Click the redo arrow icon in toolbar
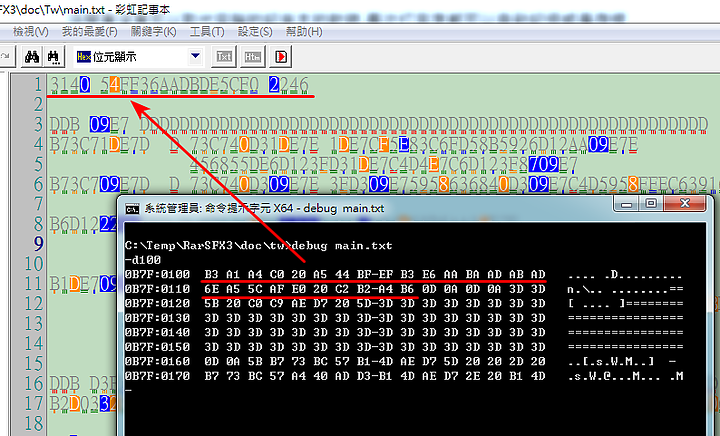The width and height of the screenshot is (720, 436). [x=6, y=57]
